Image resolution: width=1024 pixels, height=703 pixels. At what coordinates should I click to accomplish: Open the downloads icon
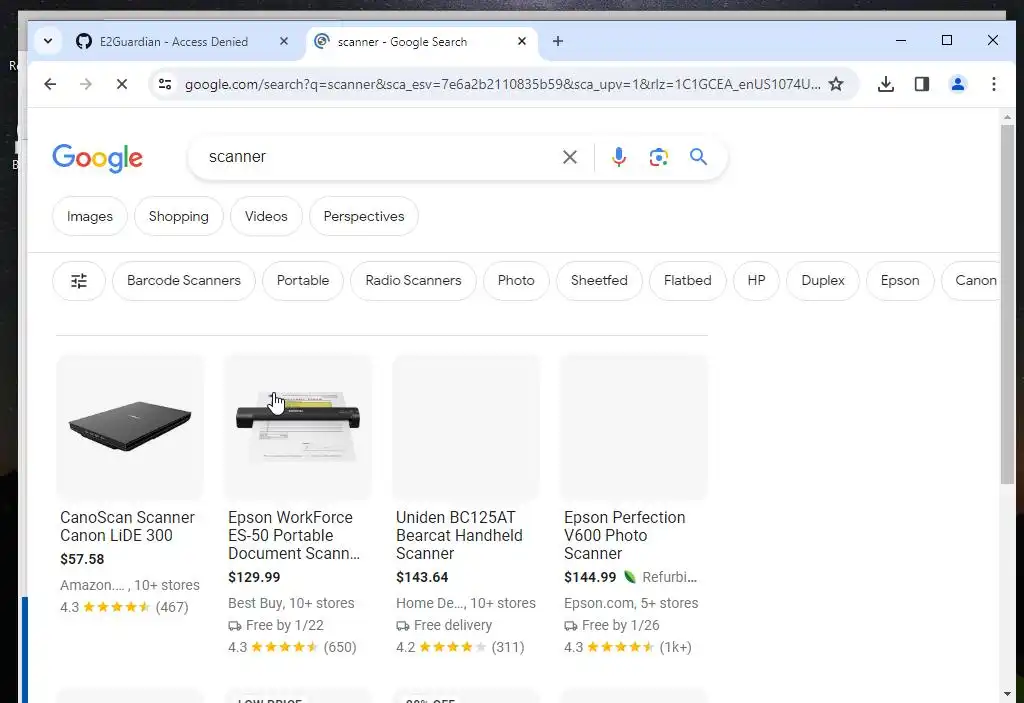coord(886,84)
